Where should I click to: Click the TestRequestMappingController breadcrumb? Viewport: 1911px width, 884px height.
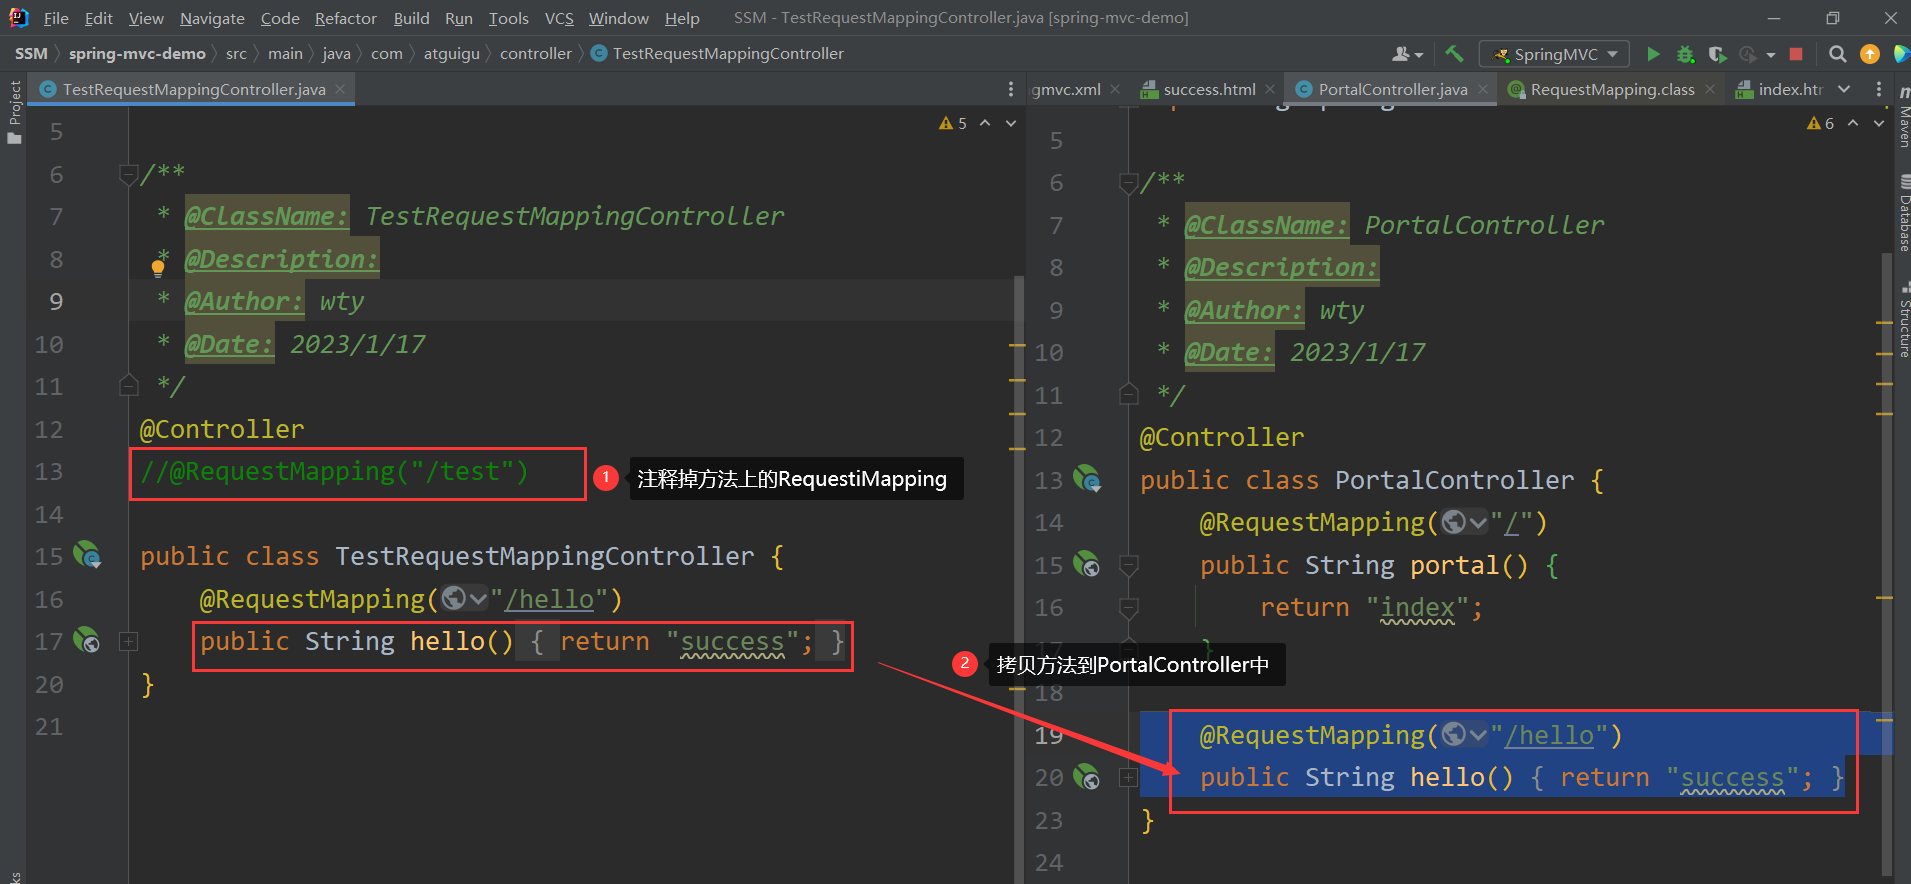click(x=717, y=53)
